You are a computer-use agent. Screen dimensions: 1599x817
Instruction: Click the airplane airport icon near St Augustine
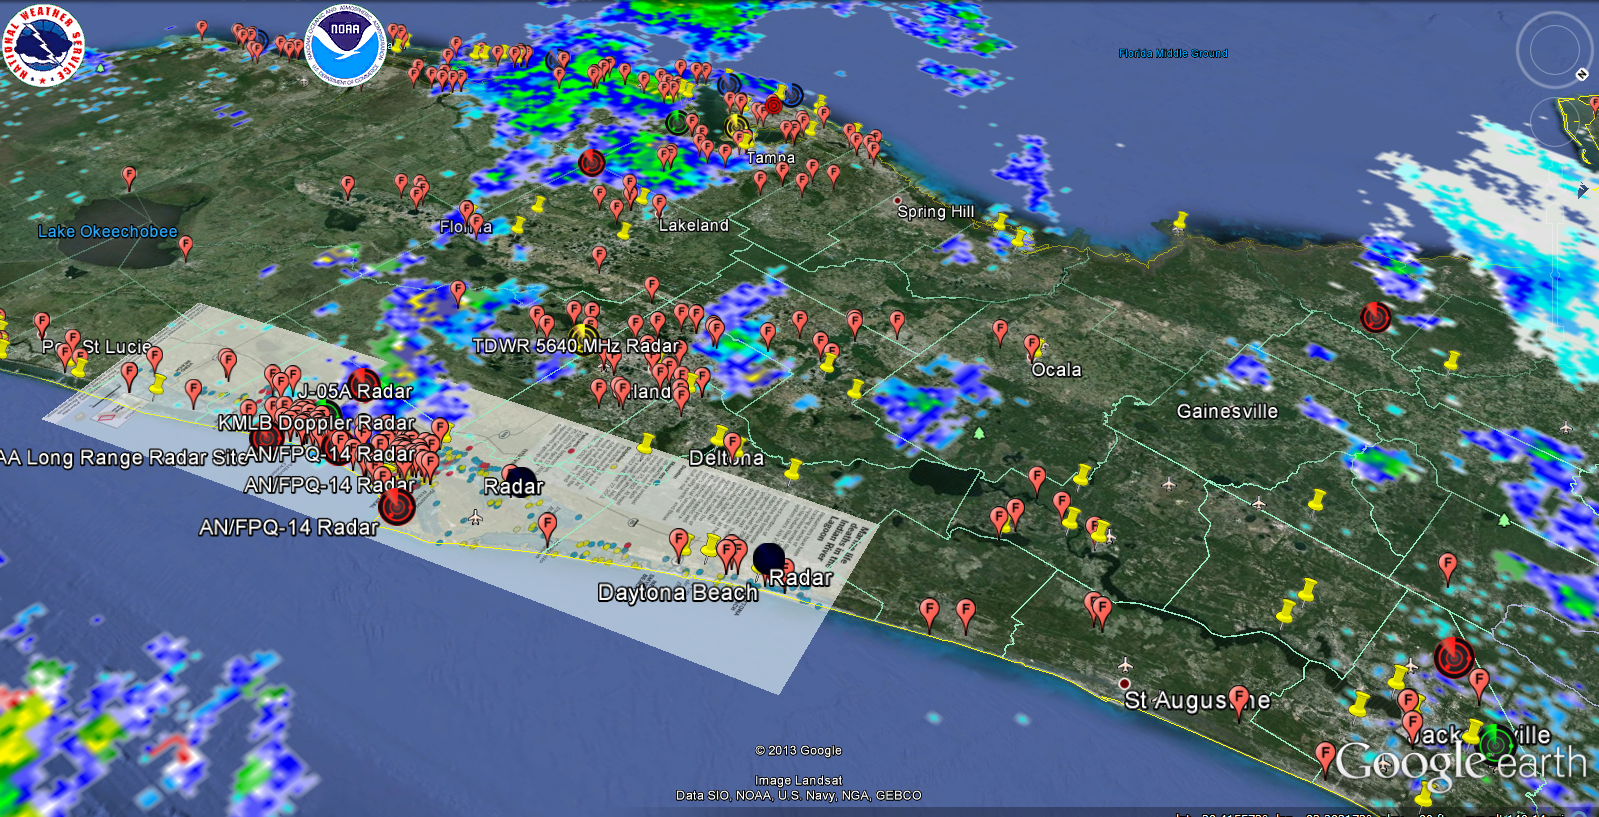coord(1126,665)
